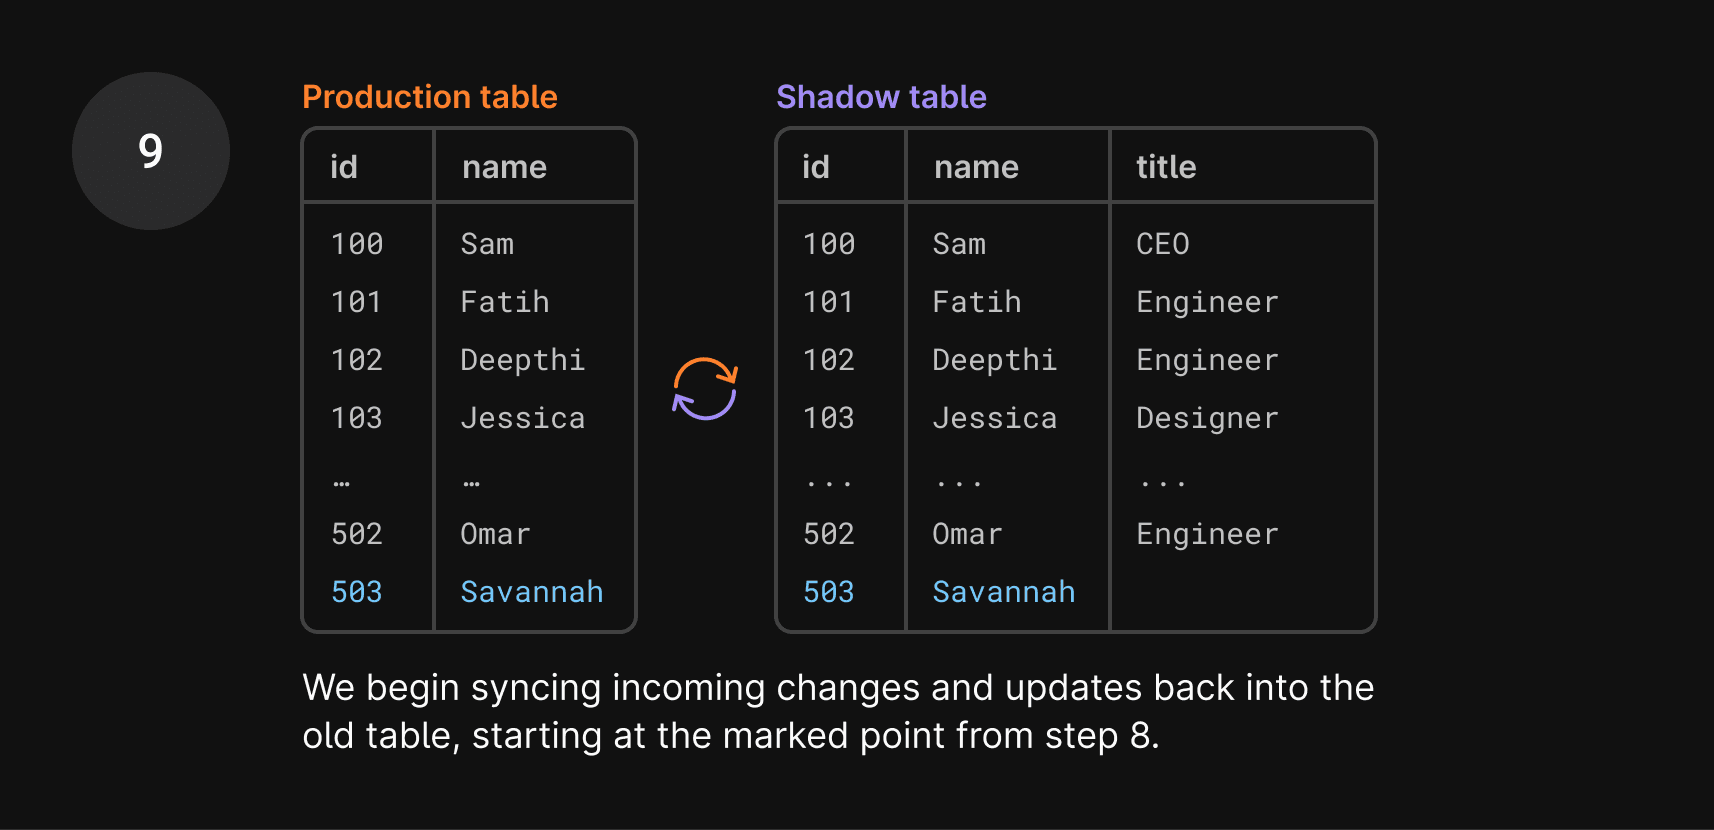Click id "102" in the Production table

[x=357, y=360]
